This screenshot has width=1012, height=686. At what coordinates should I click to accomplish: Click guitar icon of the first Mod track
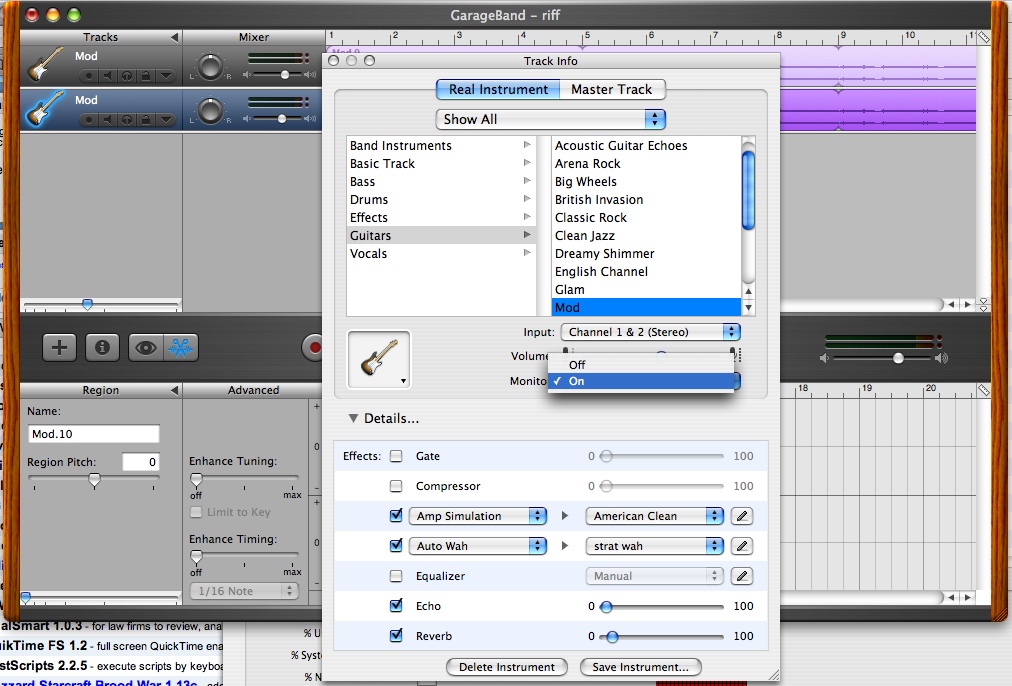coord(45,65)
